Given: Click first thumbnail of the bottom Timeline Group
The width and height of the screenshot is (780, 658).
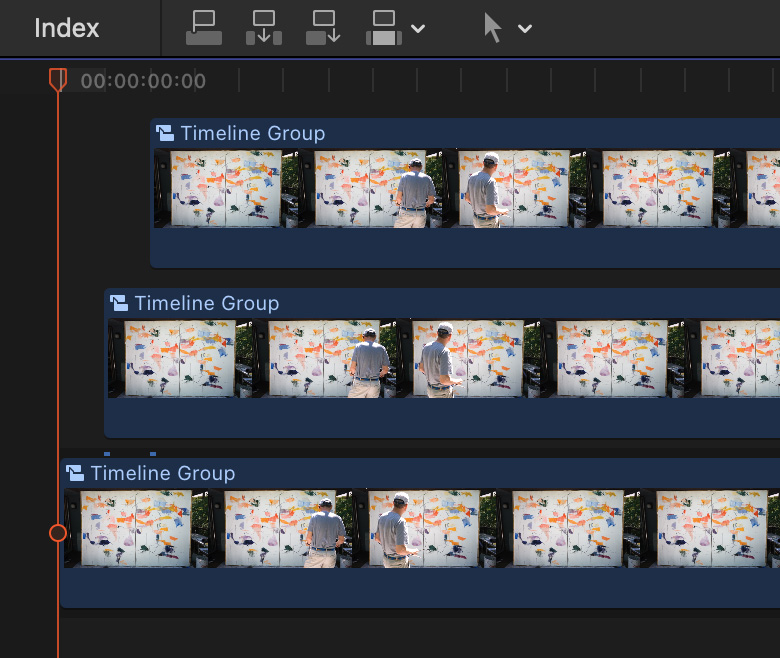Looking at the screenshot, I should tap(136, 529).
